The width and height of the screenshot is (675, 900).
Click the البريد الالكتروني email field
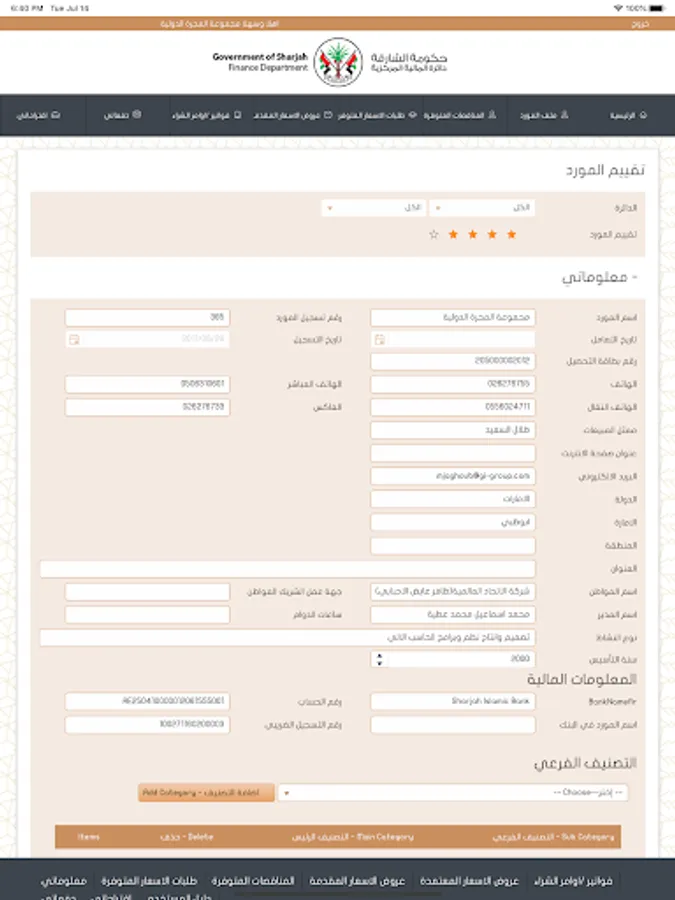pyautogui.click(x=453, y=476)
